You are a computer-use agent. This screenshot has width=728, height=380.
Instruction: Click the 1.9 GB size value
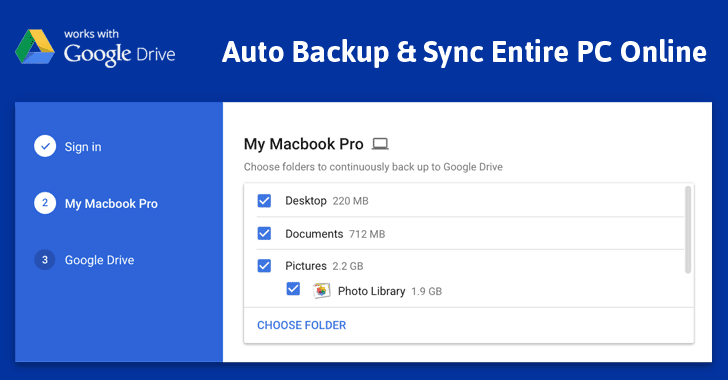tap(427, 291)
